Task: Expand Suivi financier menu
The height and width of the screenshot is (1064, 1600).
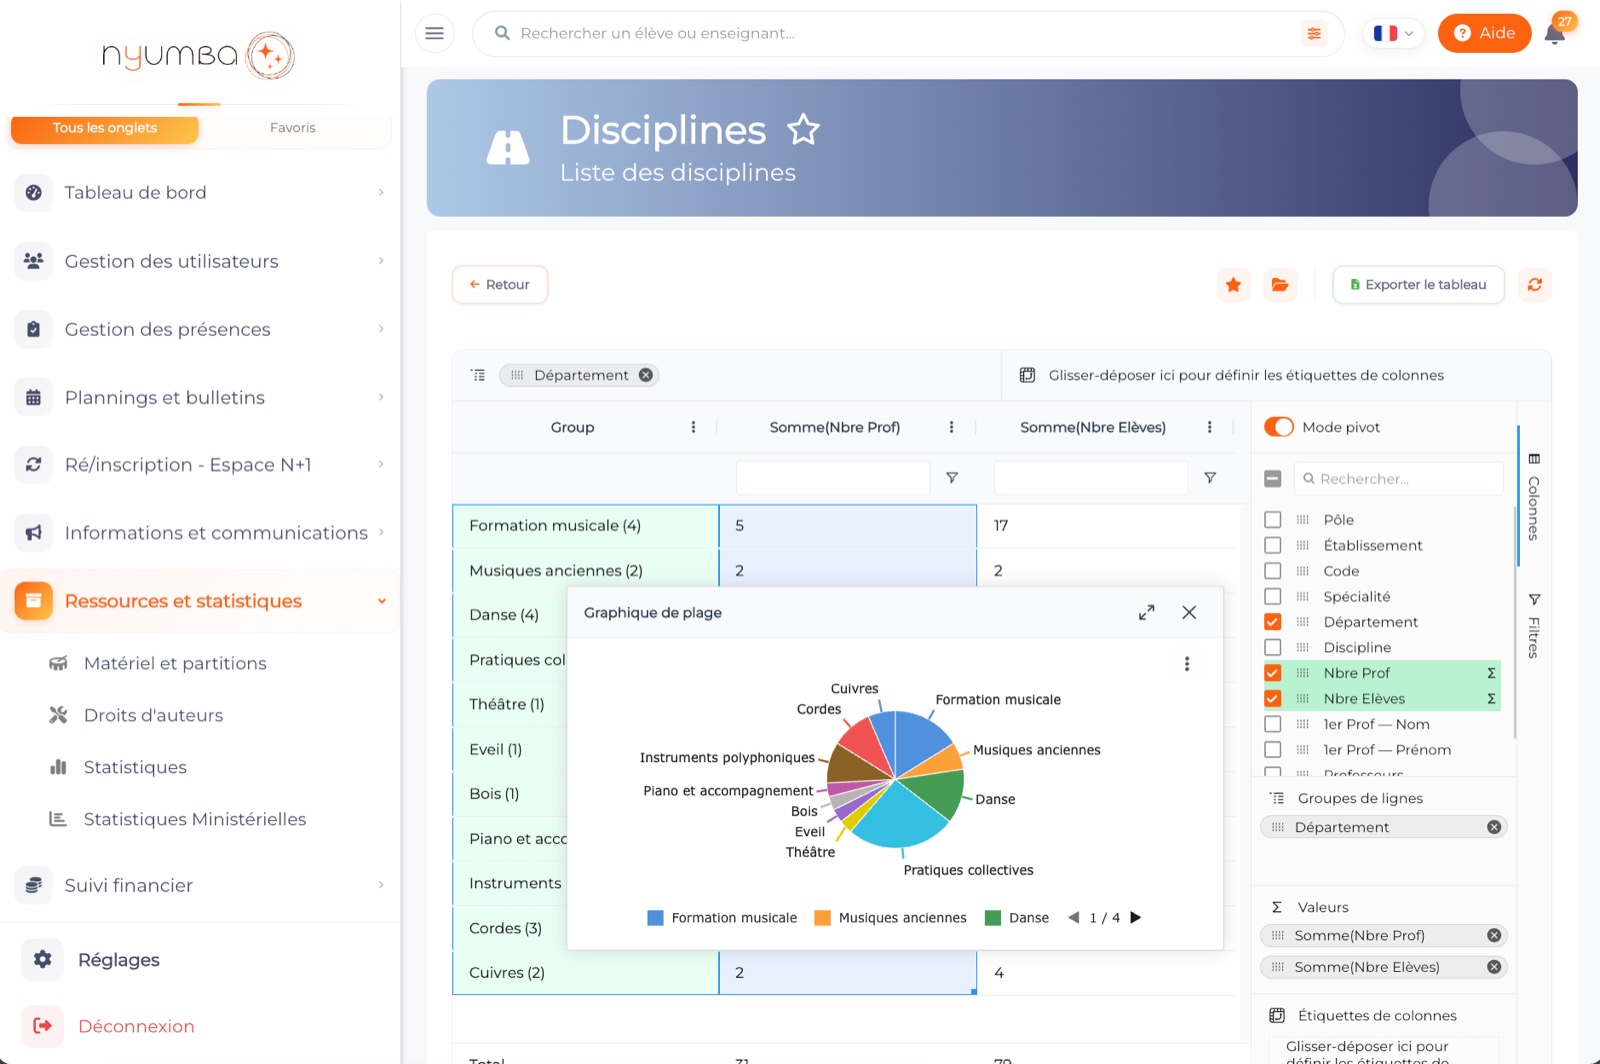Action: (x=200, y=885)
